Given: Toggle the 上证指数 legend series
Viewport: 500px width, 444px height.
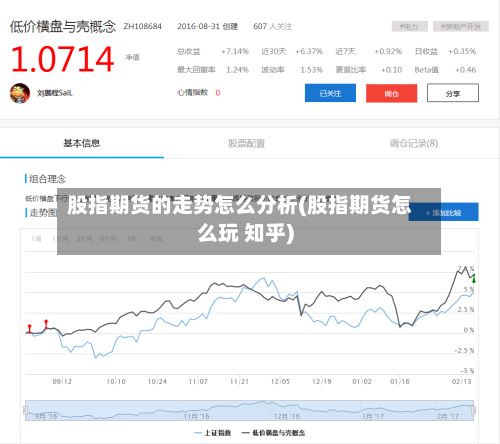Looking at the screenshot, I should pyautogui.click(x=212, y=433).
